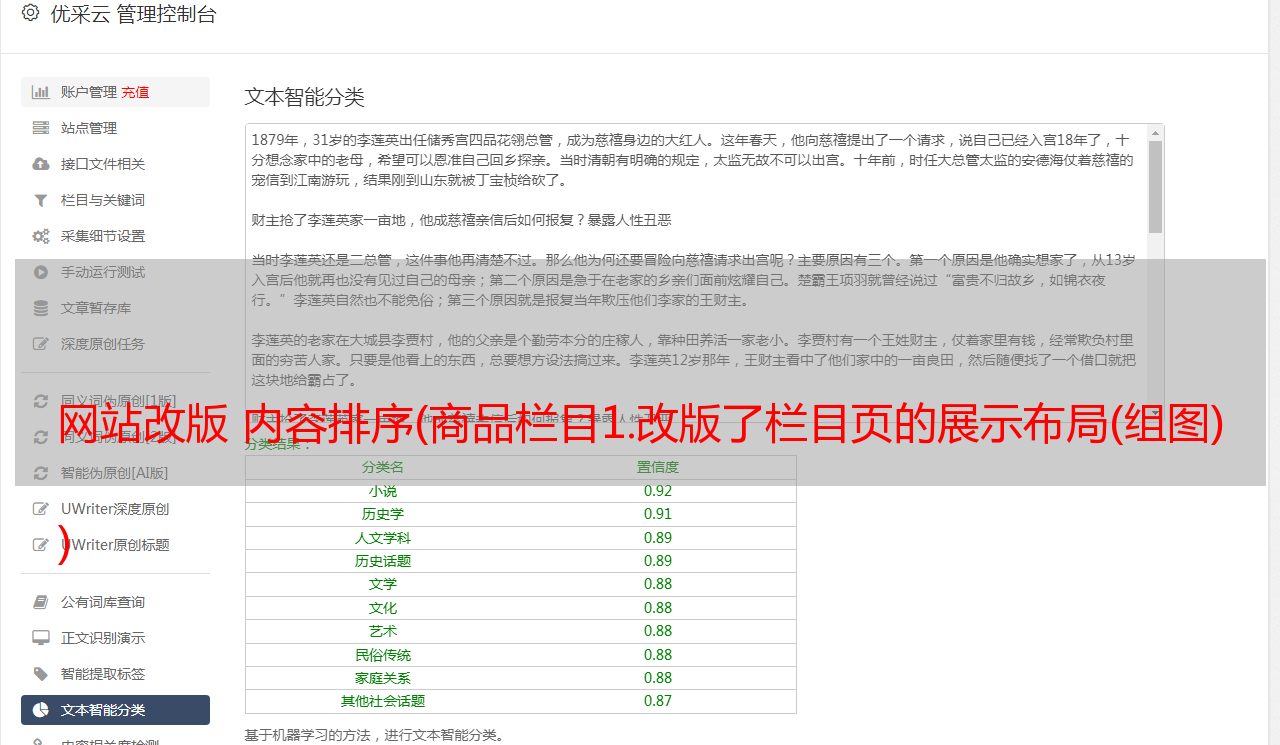Viewport: 1280px width, 745px height.
Task: Click the 0.88 value in 艺术 row
Action: (x=658, y=631)
